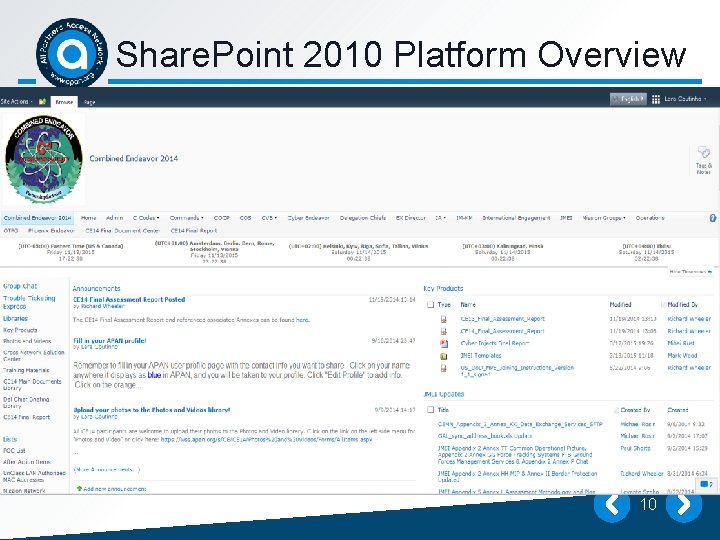
Task: Open CE14 Final Assessment Report Posted announcement
Action: point(129,299)
